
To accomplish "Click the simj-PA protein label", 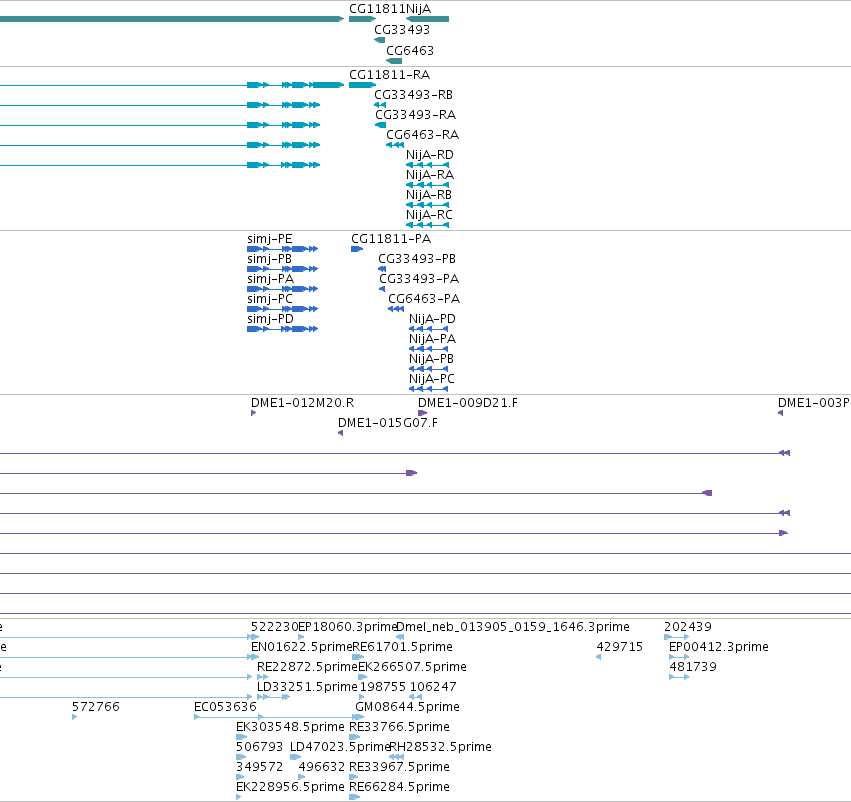I will 270,279.
